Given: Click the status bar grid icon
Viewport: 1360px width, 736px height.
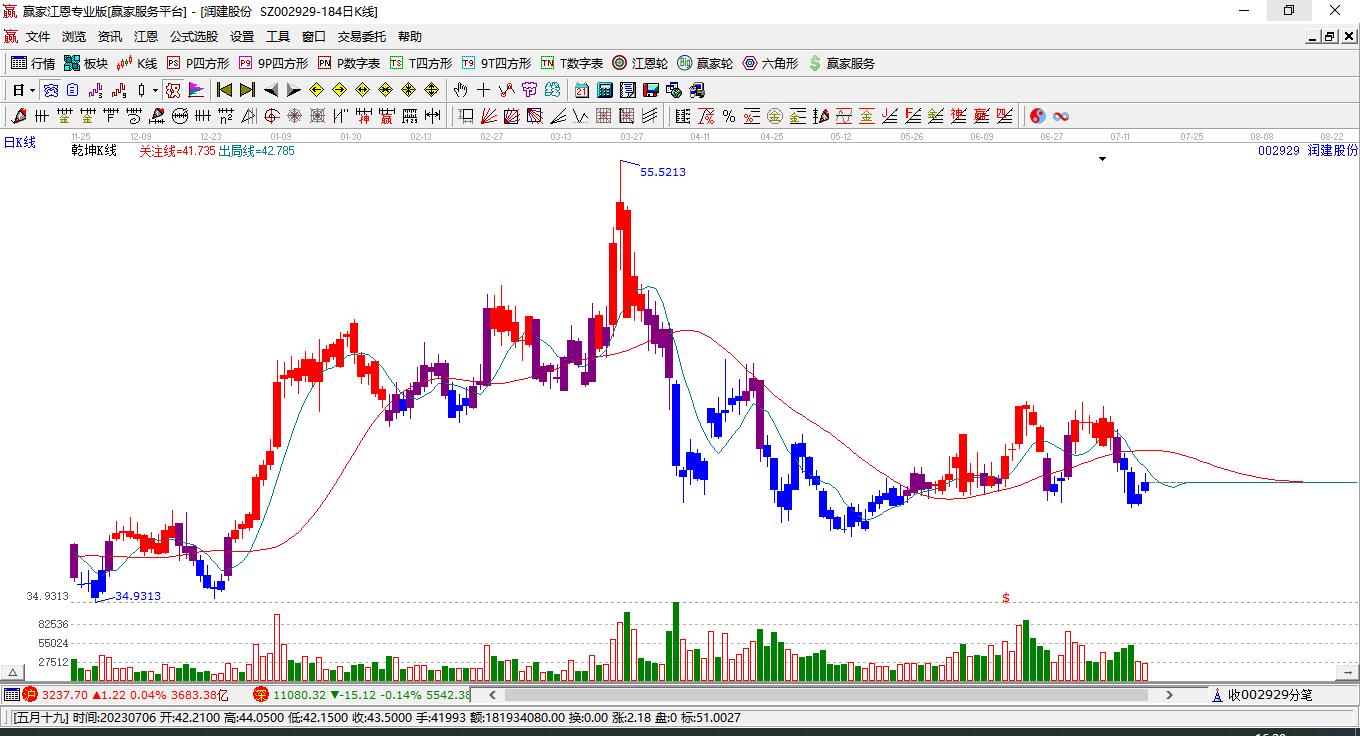Looking at the screenshot, I should click(x=11, y=694).
